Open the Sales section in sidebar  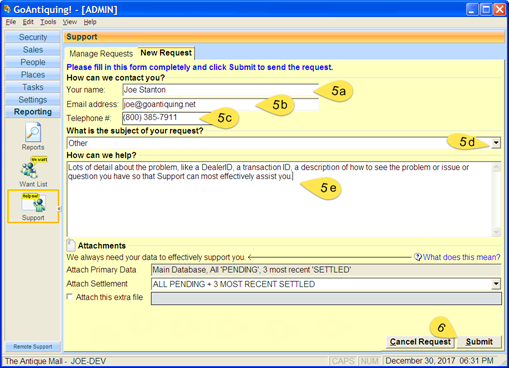click(33, 50)
